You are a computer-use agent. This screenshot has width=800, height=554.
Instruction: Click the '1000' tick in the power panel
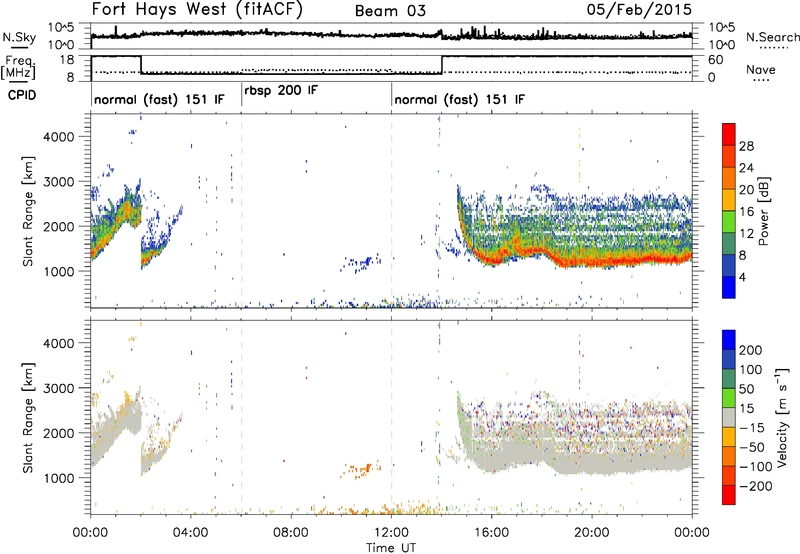click(x=59, y=271)
